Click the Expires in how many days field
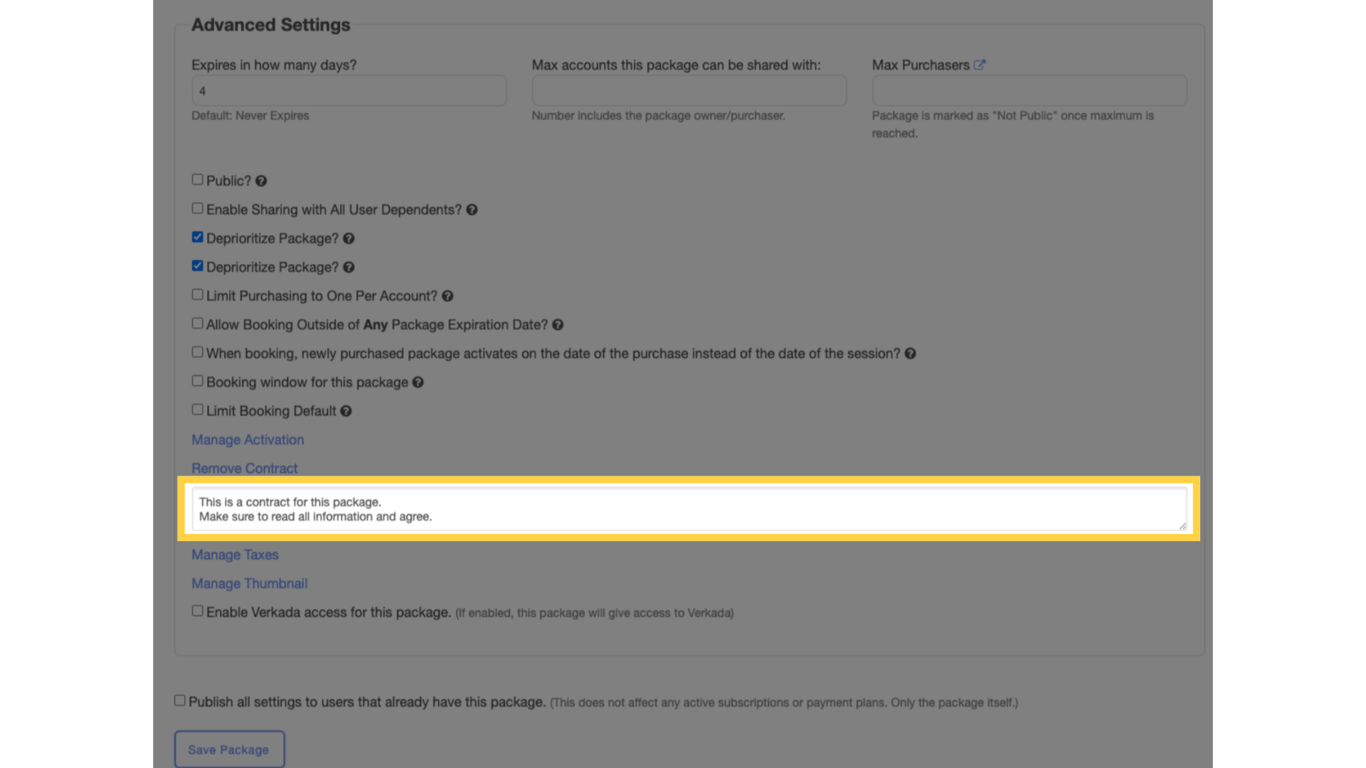 (349, 90)
